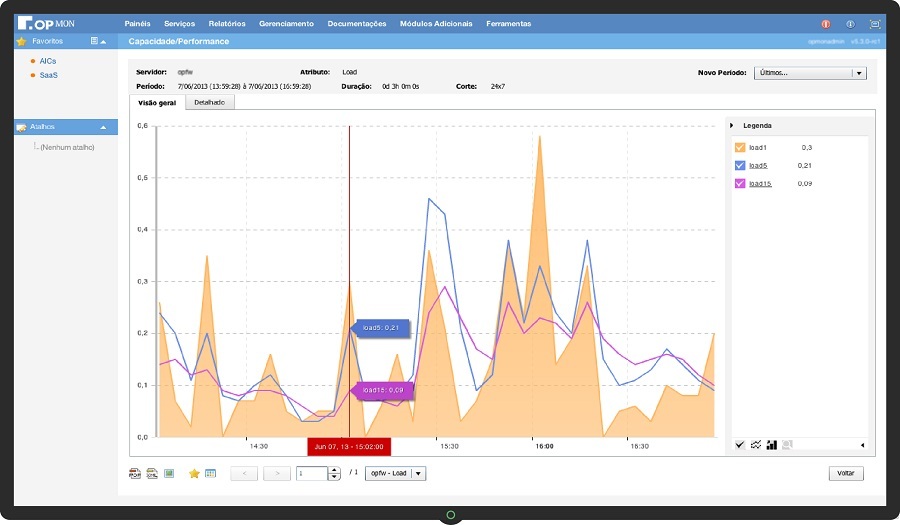Open the Novo Período dropdown

[x=810, y=73]
